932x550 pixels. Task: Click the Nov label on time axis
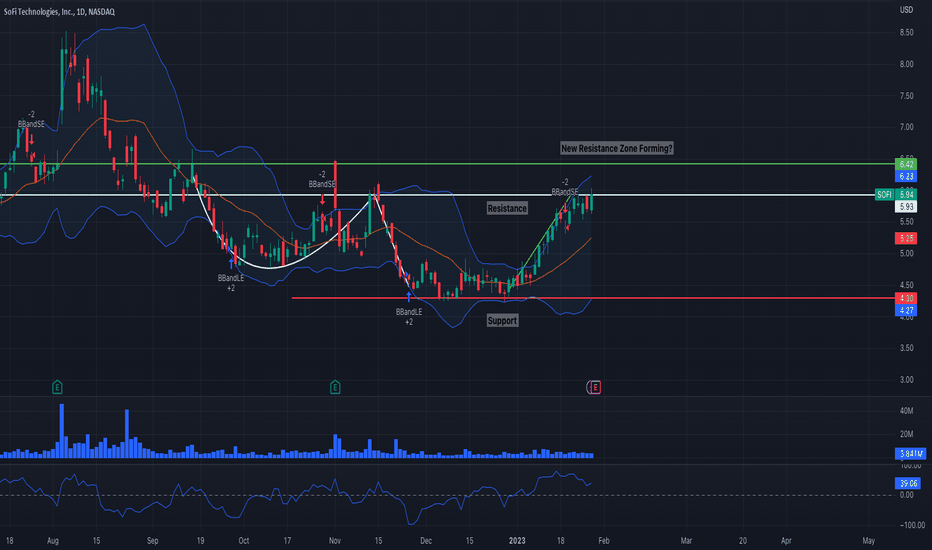[x=335, y=540]
